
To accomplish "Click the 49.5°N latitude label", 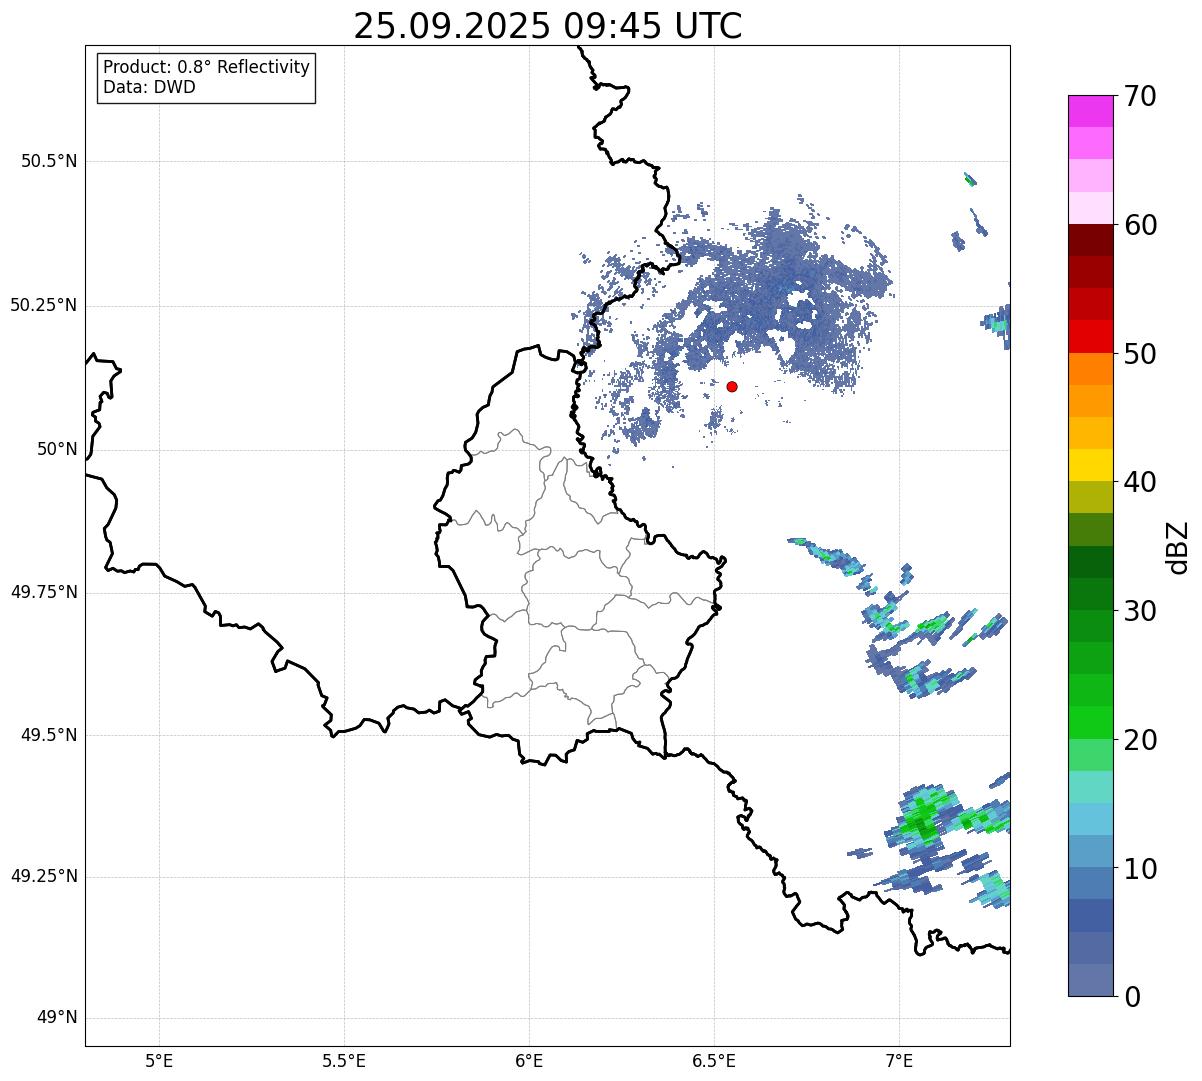I will 50,735.
